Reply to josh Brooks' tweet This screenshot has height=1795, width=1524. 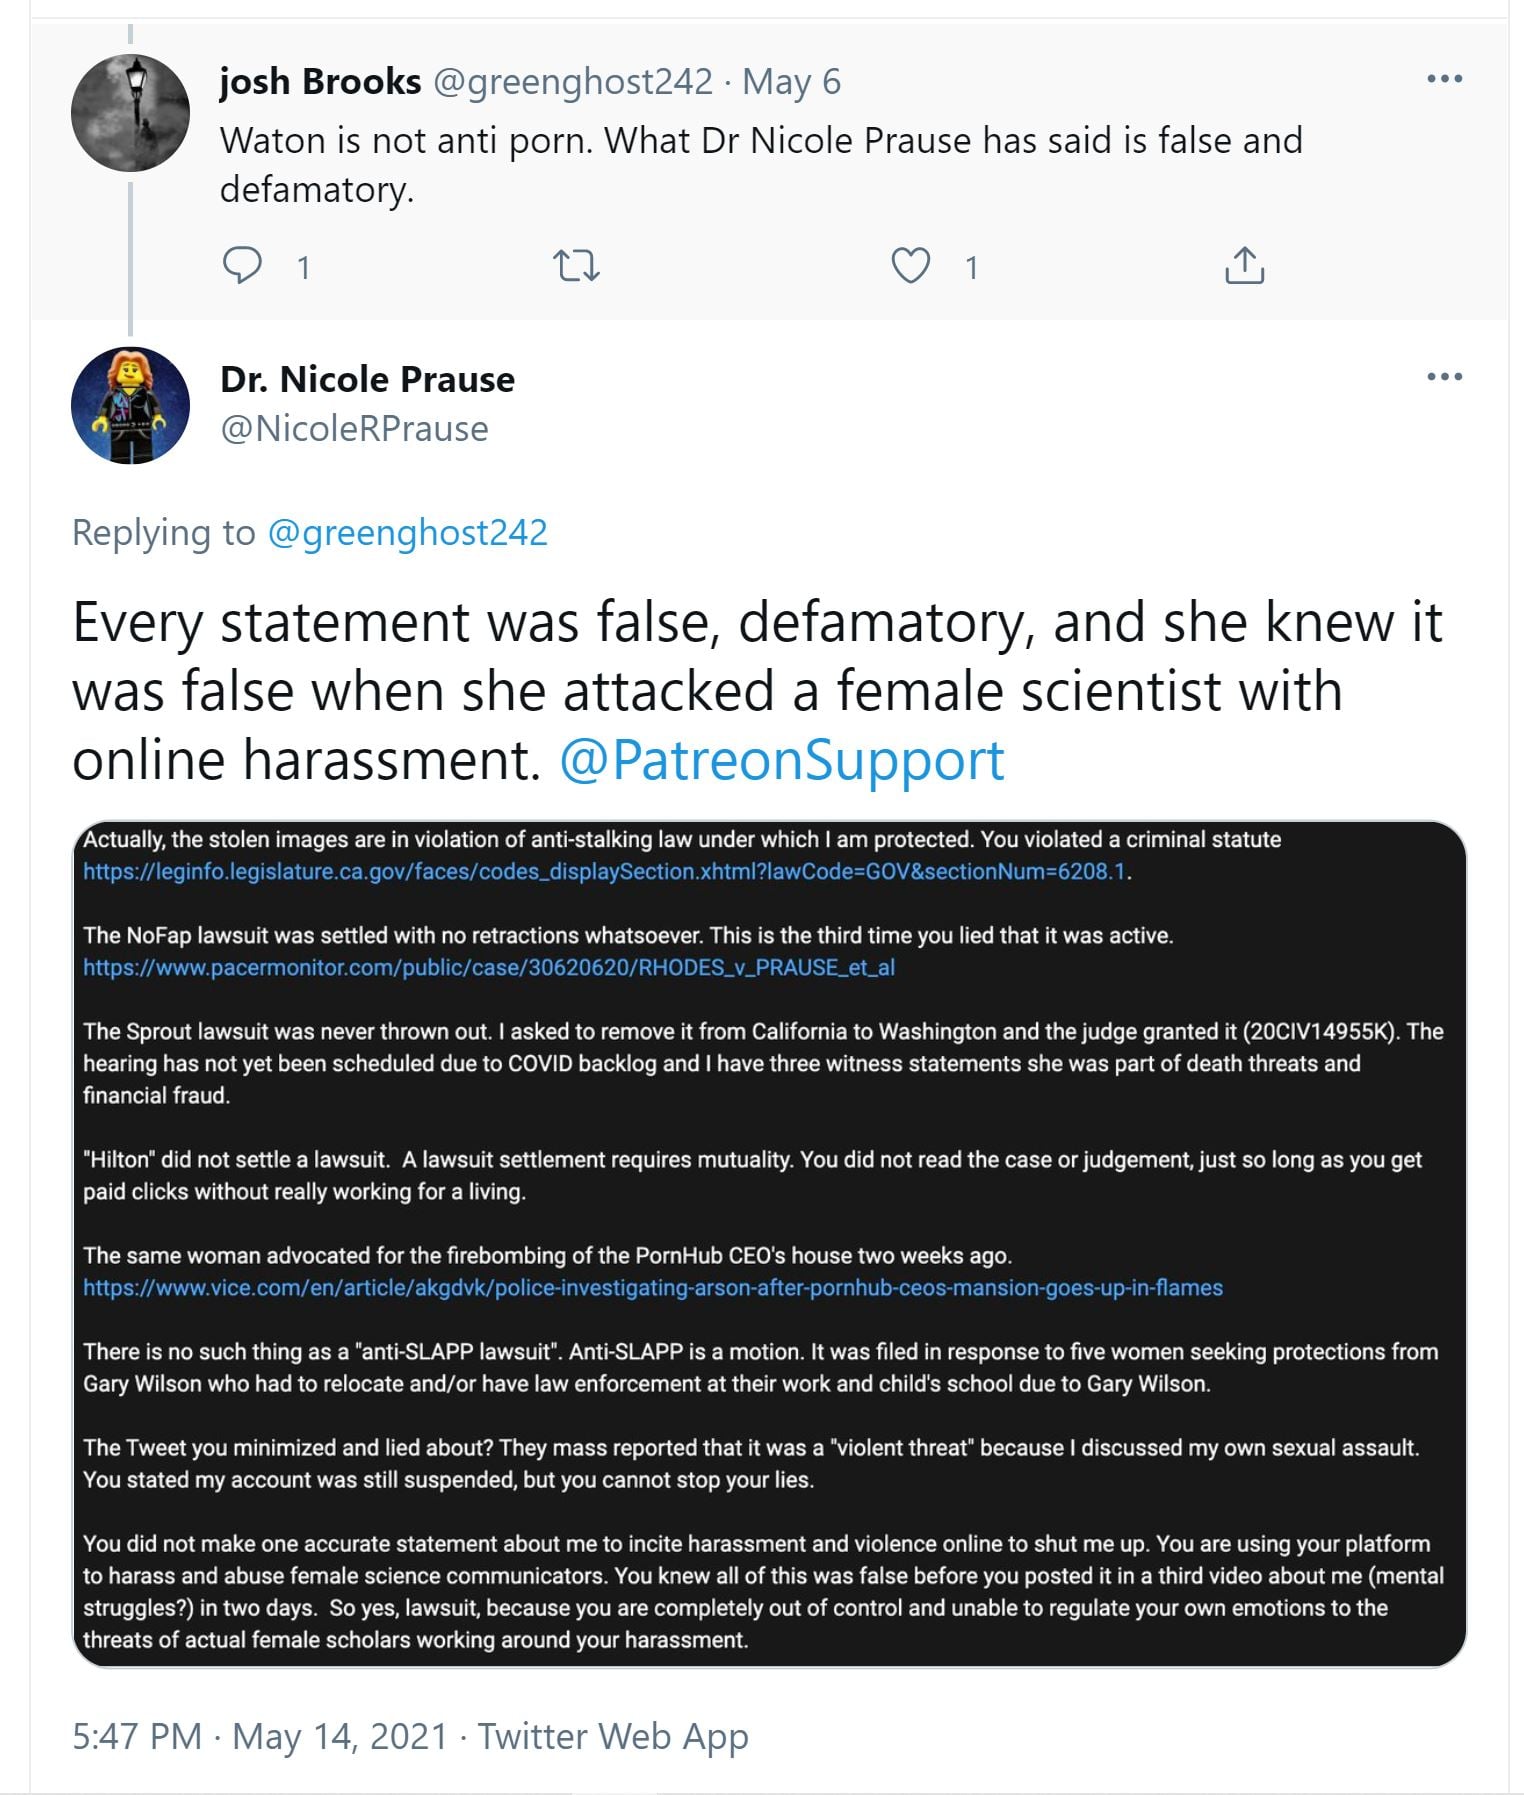[x=242, y=266]
